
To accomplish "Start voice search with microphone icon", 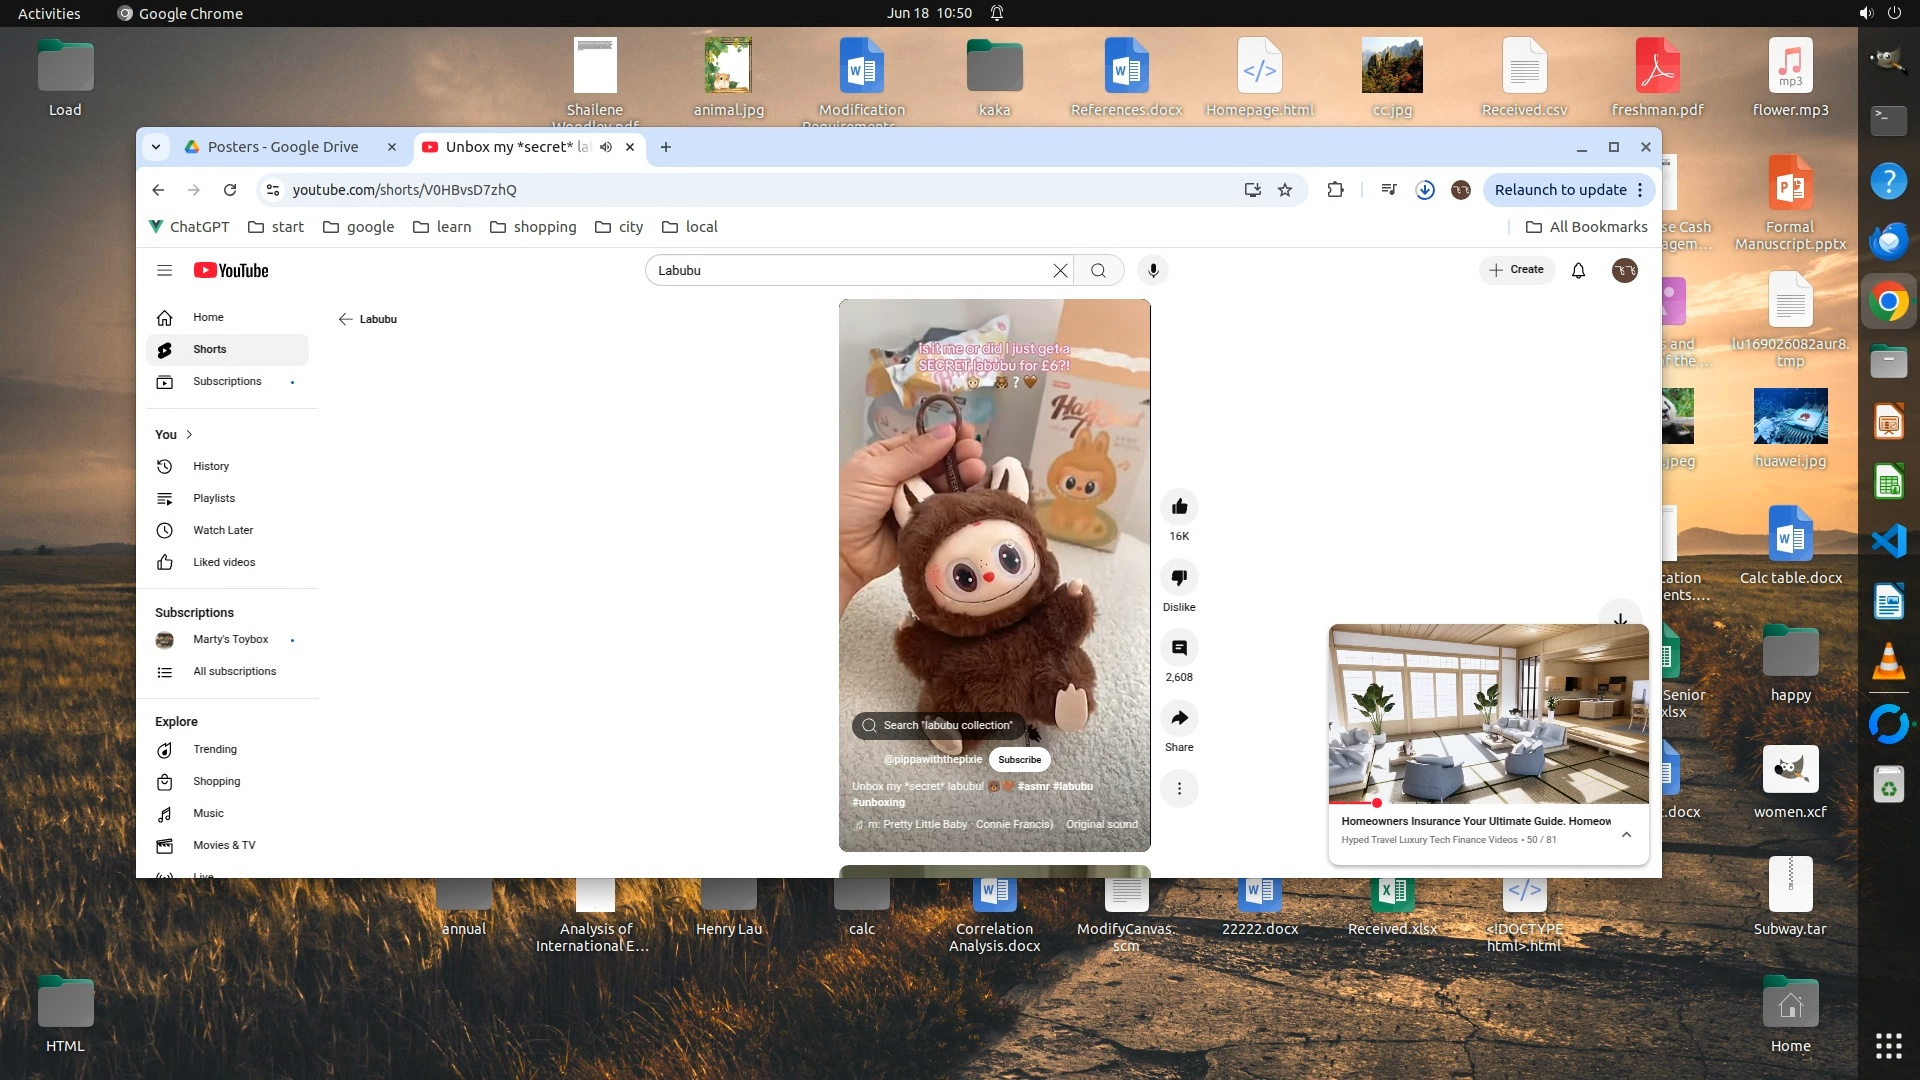I will (1153, 270).
